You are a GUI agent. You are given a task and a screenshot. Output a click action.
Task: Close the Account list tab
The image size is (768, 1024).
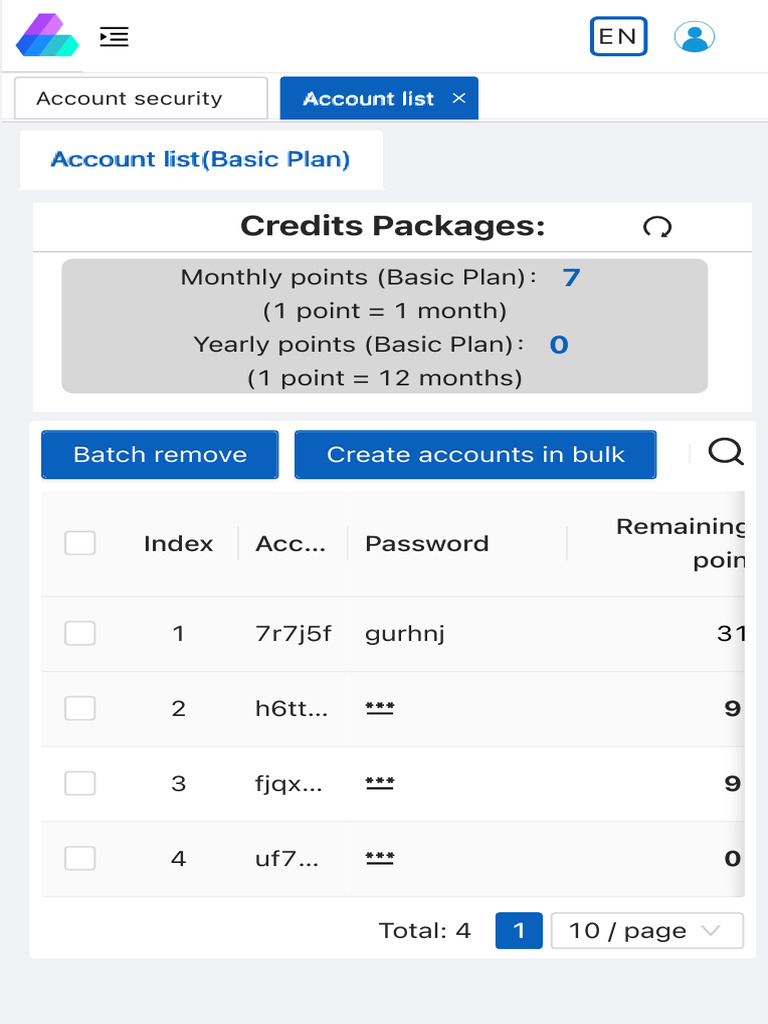click(459, 98)
